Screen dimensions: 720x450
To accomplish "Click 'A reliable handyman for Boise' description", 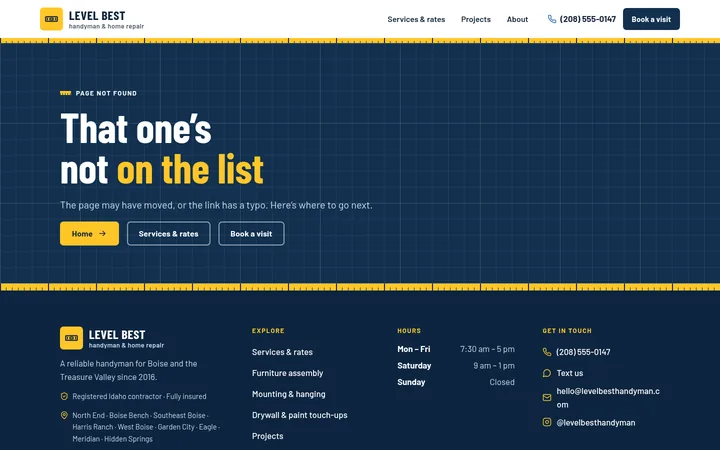I will [129, 370].
